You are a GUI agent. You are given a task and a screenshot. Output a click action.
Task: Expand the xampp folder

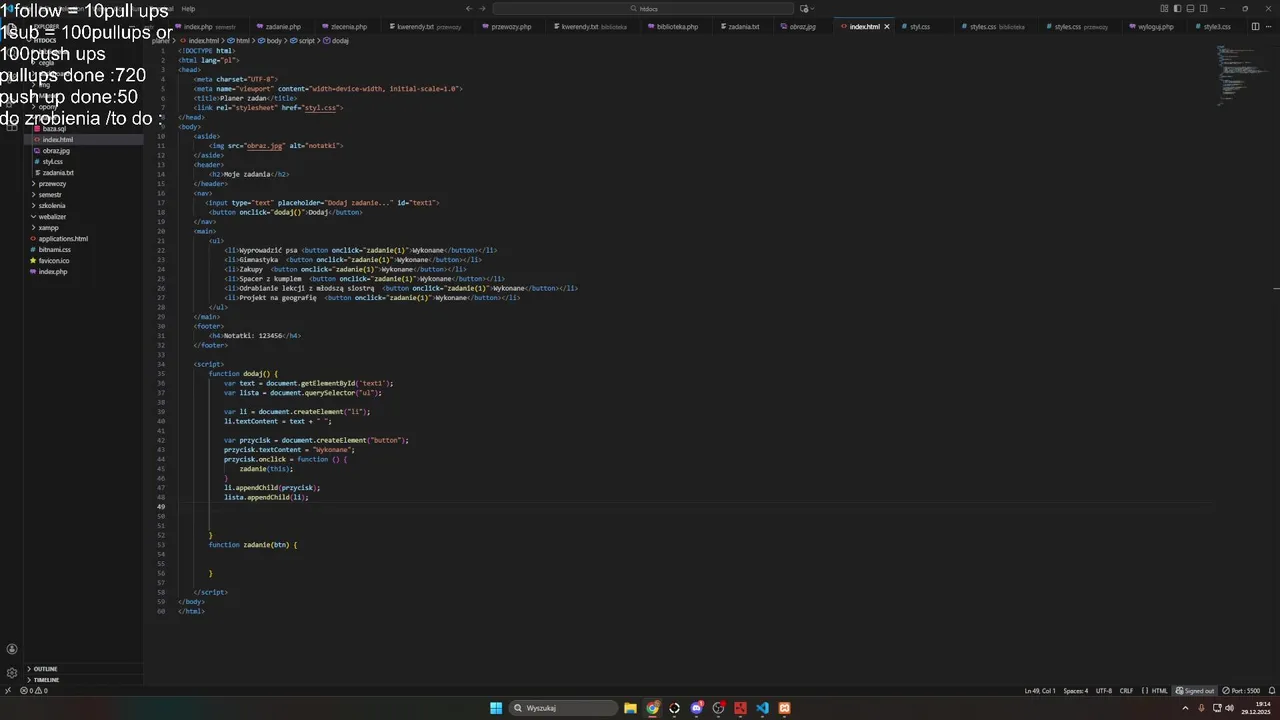pos(84,228)
